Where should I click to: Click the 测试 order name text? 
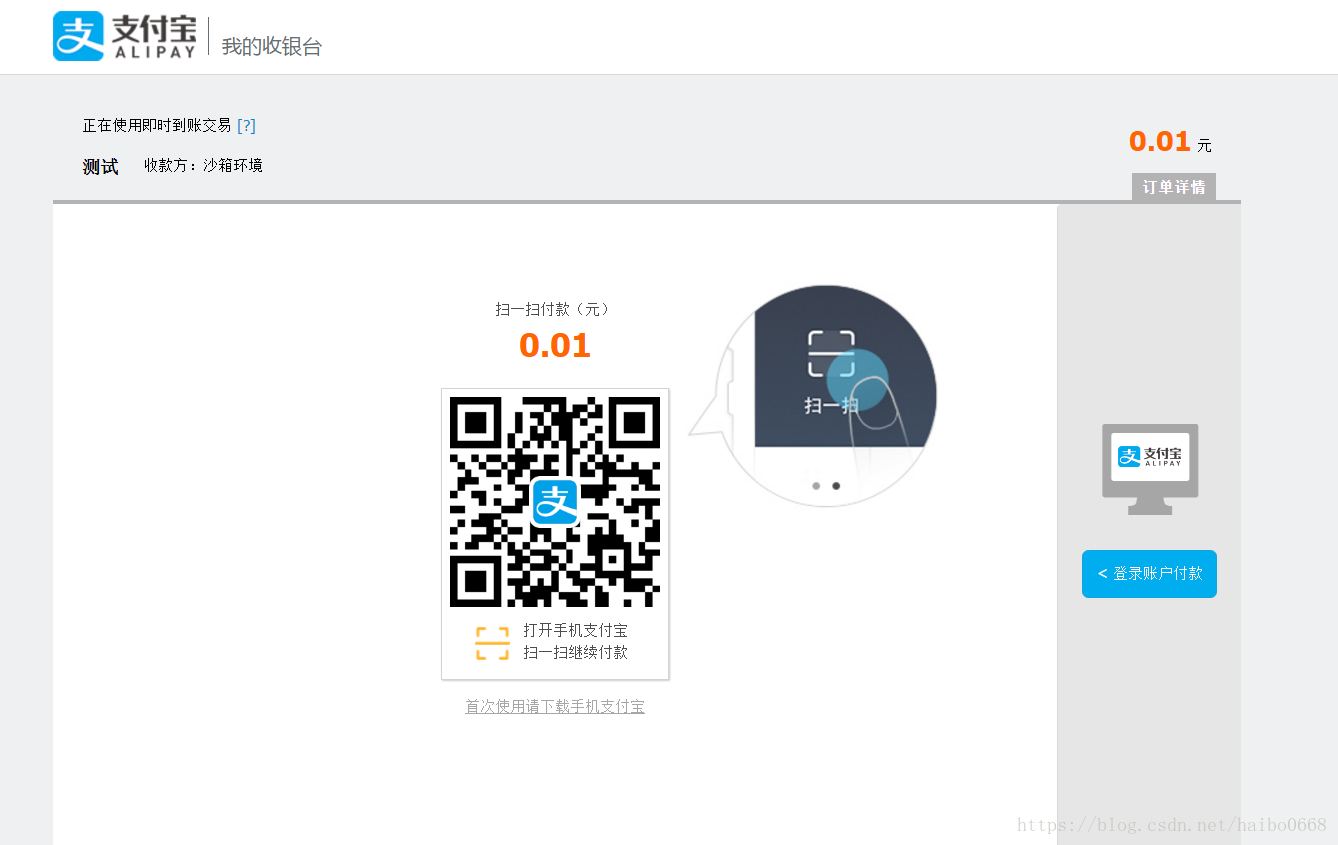[x=100, y=167]
